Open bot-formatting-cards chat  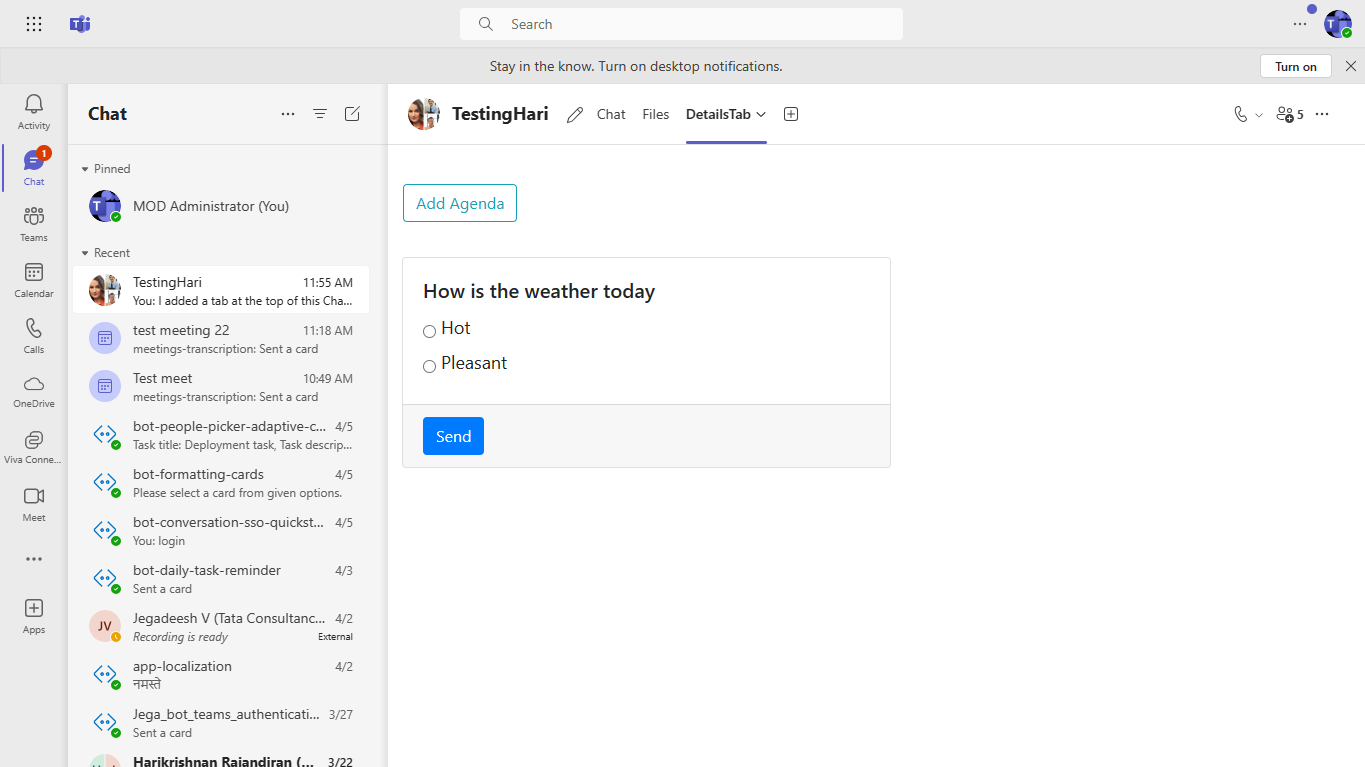point(221,482)
